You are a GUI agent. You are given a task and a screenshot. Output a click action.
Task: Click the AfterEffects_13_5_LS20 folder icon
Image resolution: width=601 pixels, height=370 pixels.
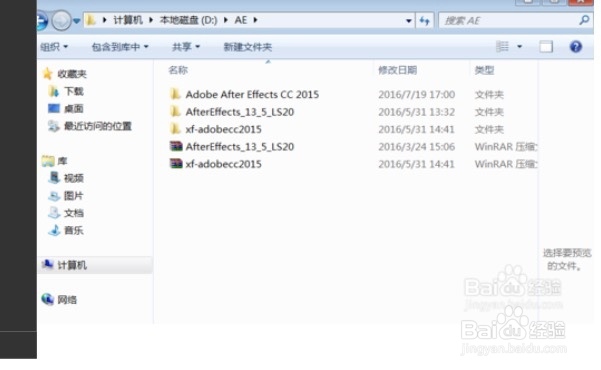click(x=175, y=112)
